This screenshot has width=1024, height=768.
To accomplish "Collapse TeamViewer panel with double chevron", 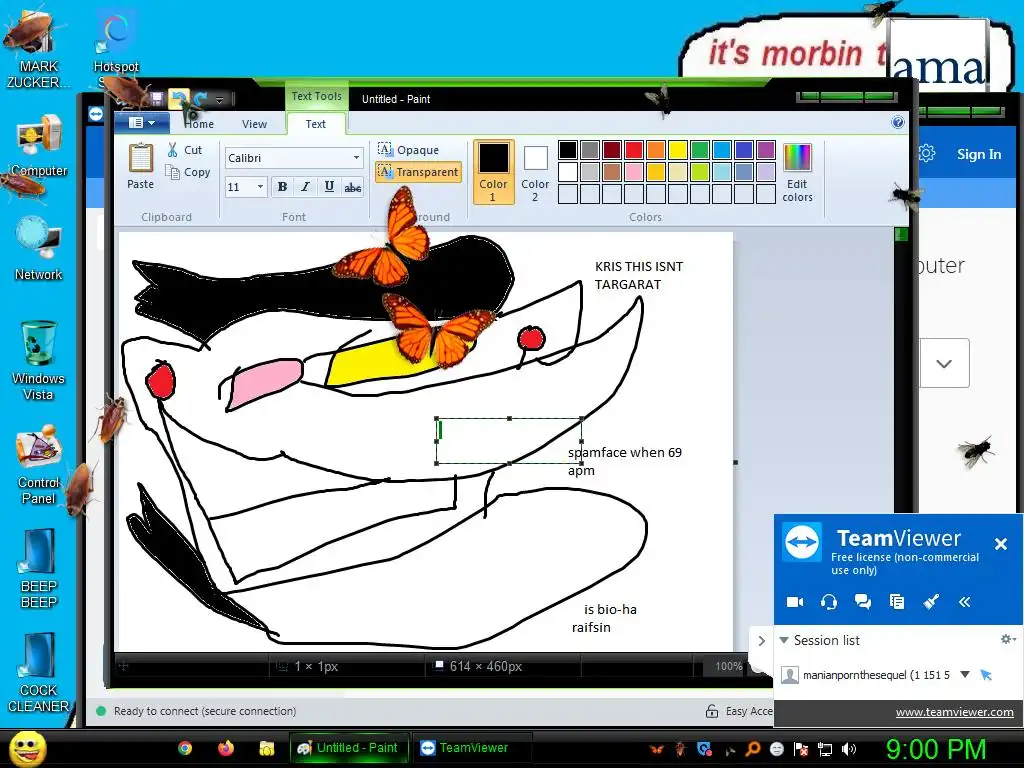I will (965, 602).
